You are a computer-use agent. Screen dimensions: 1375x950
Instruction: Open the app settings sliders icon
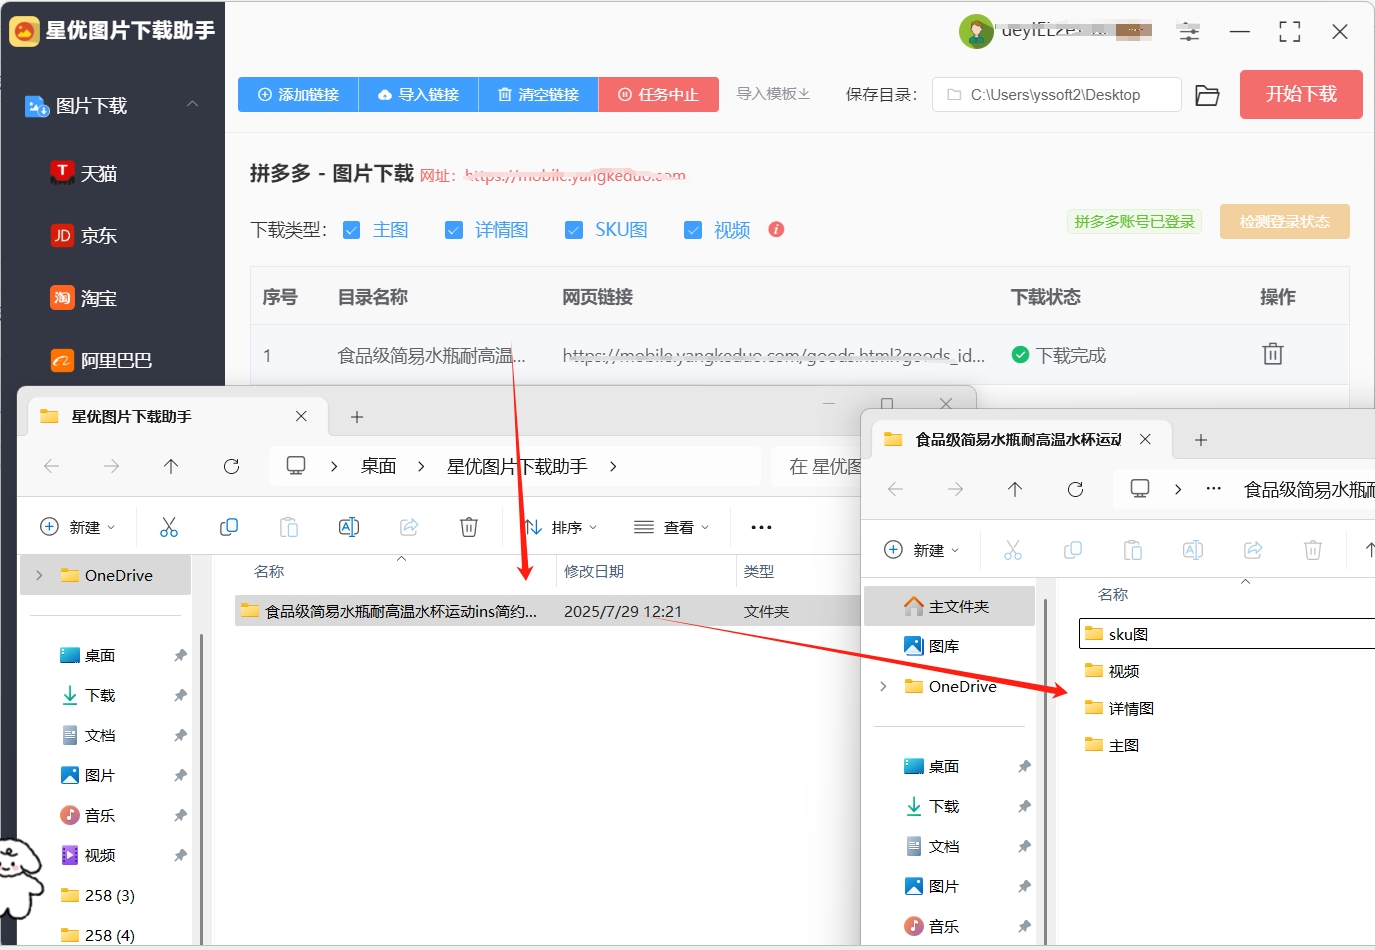pos(1189,32)
